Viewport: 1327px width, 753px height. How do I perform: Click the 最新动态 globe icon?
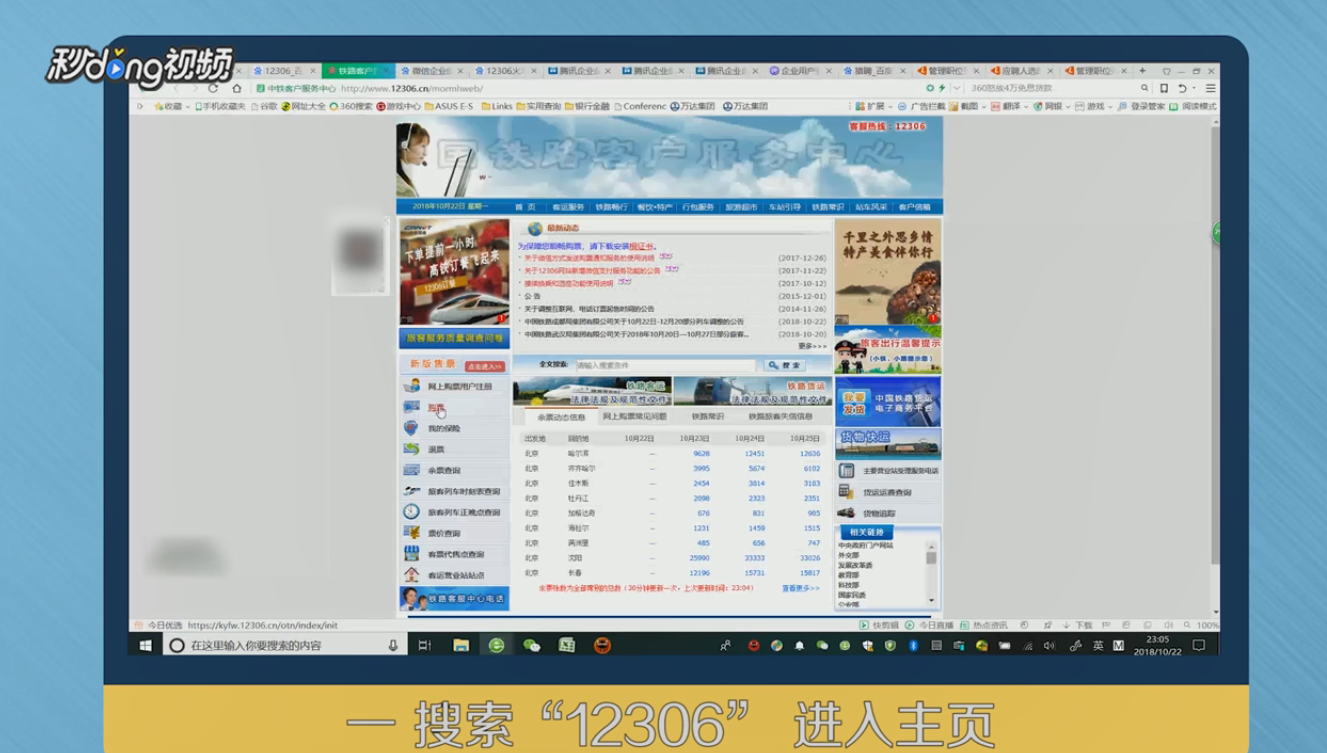coord(535,229)
